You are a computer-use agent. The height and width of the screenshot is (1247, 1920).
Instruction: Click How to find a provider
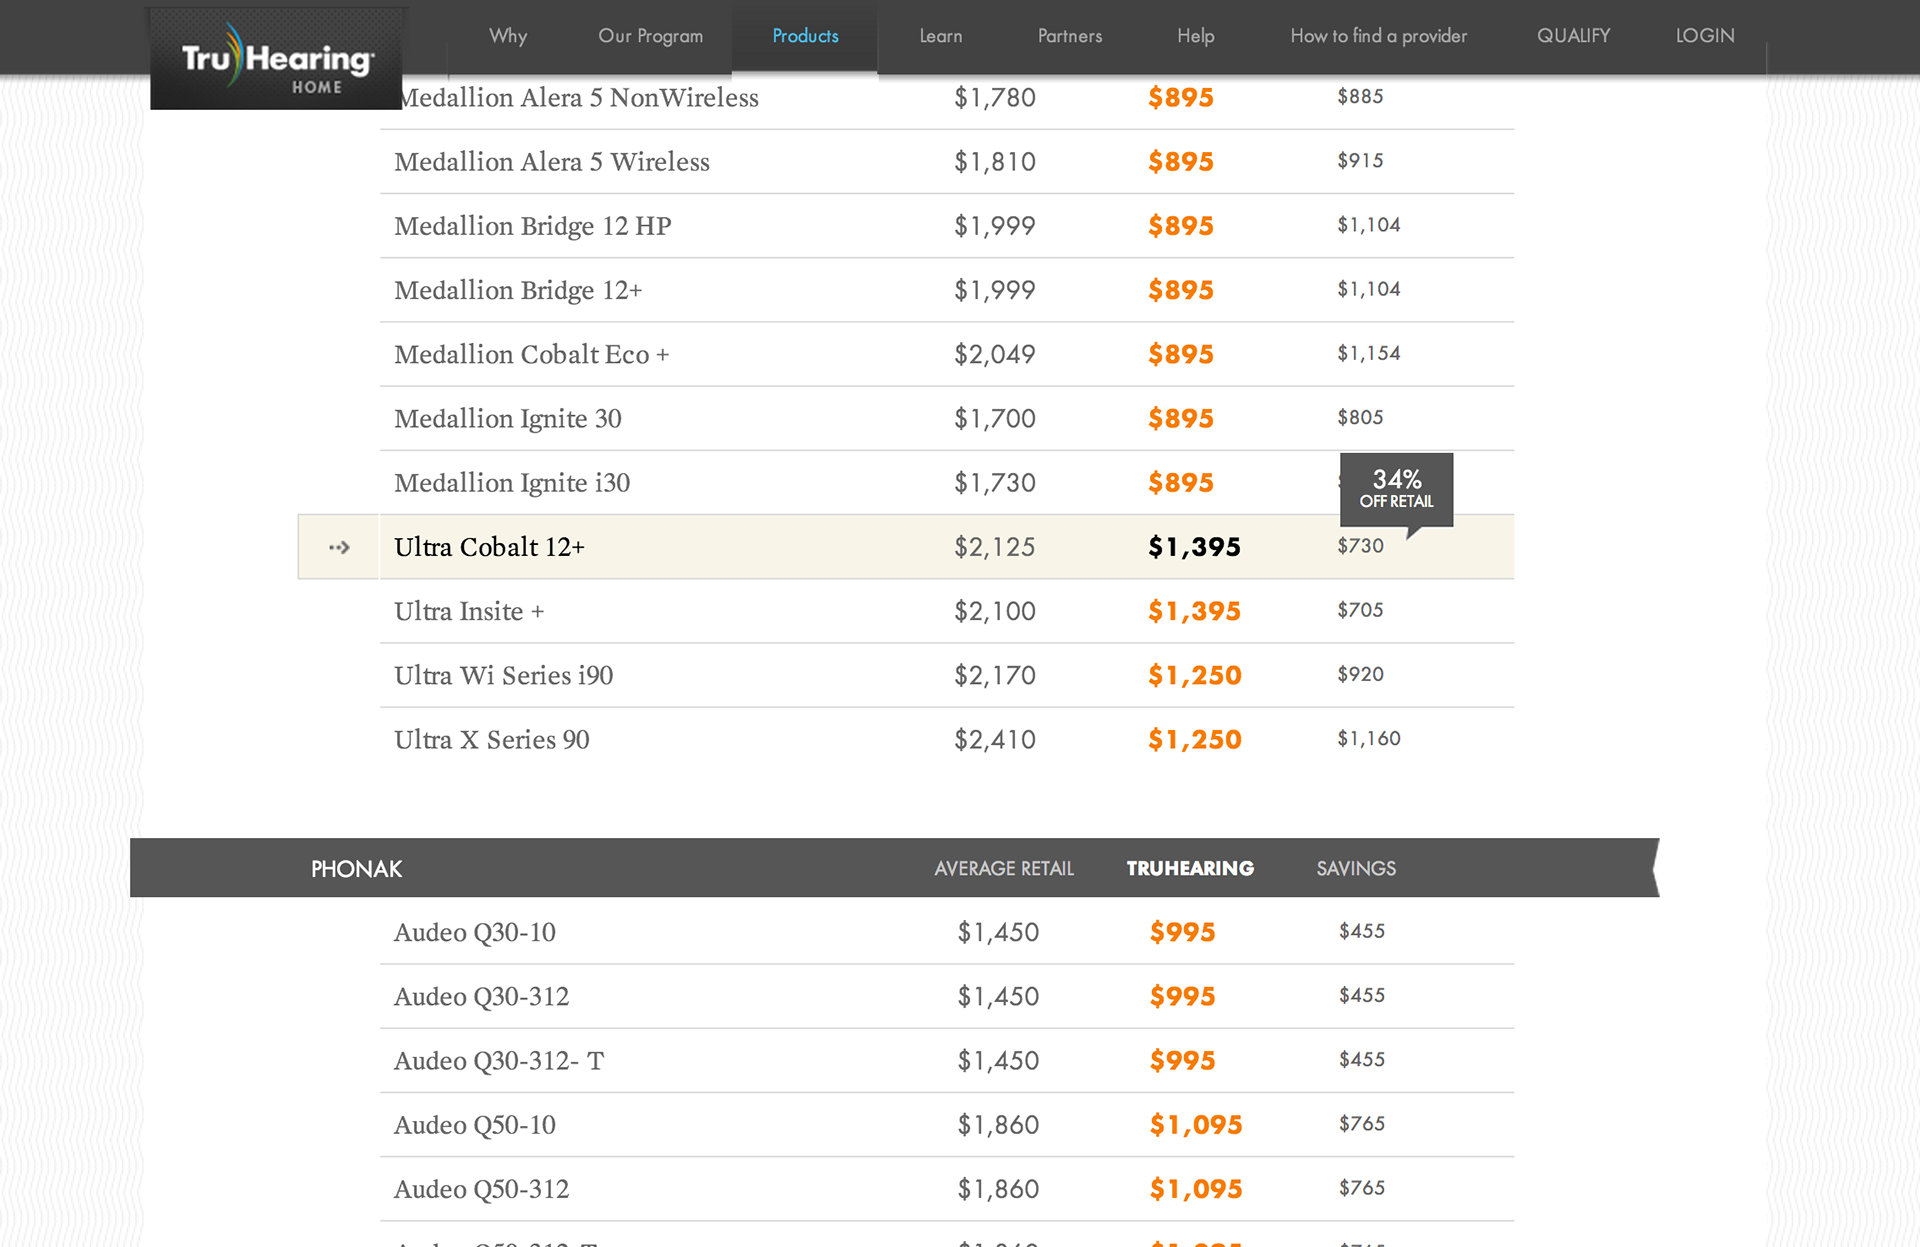(1379, 36)
